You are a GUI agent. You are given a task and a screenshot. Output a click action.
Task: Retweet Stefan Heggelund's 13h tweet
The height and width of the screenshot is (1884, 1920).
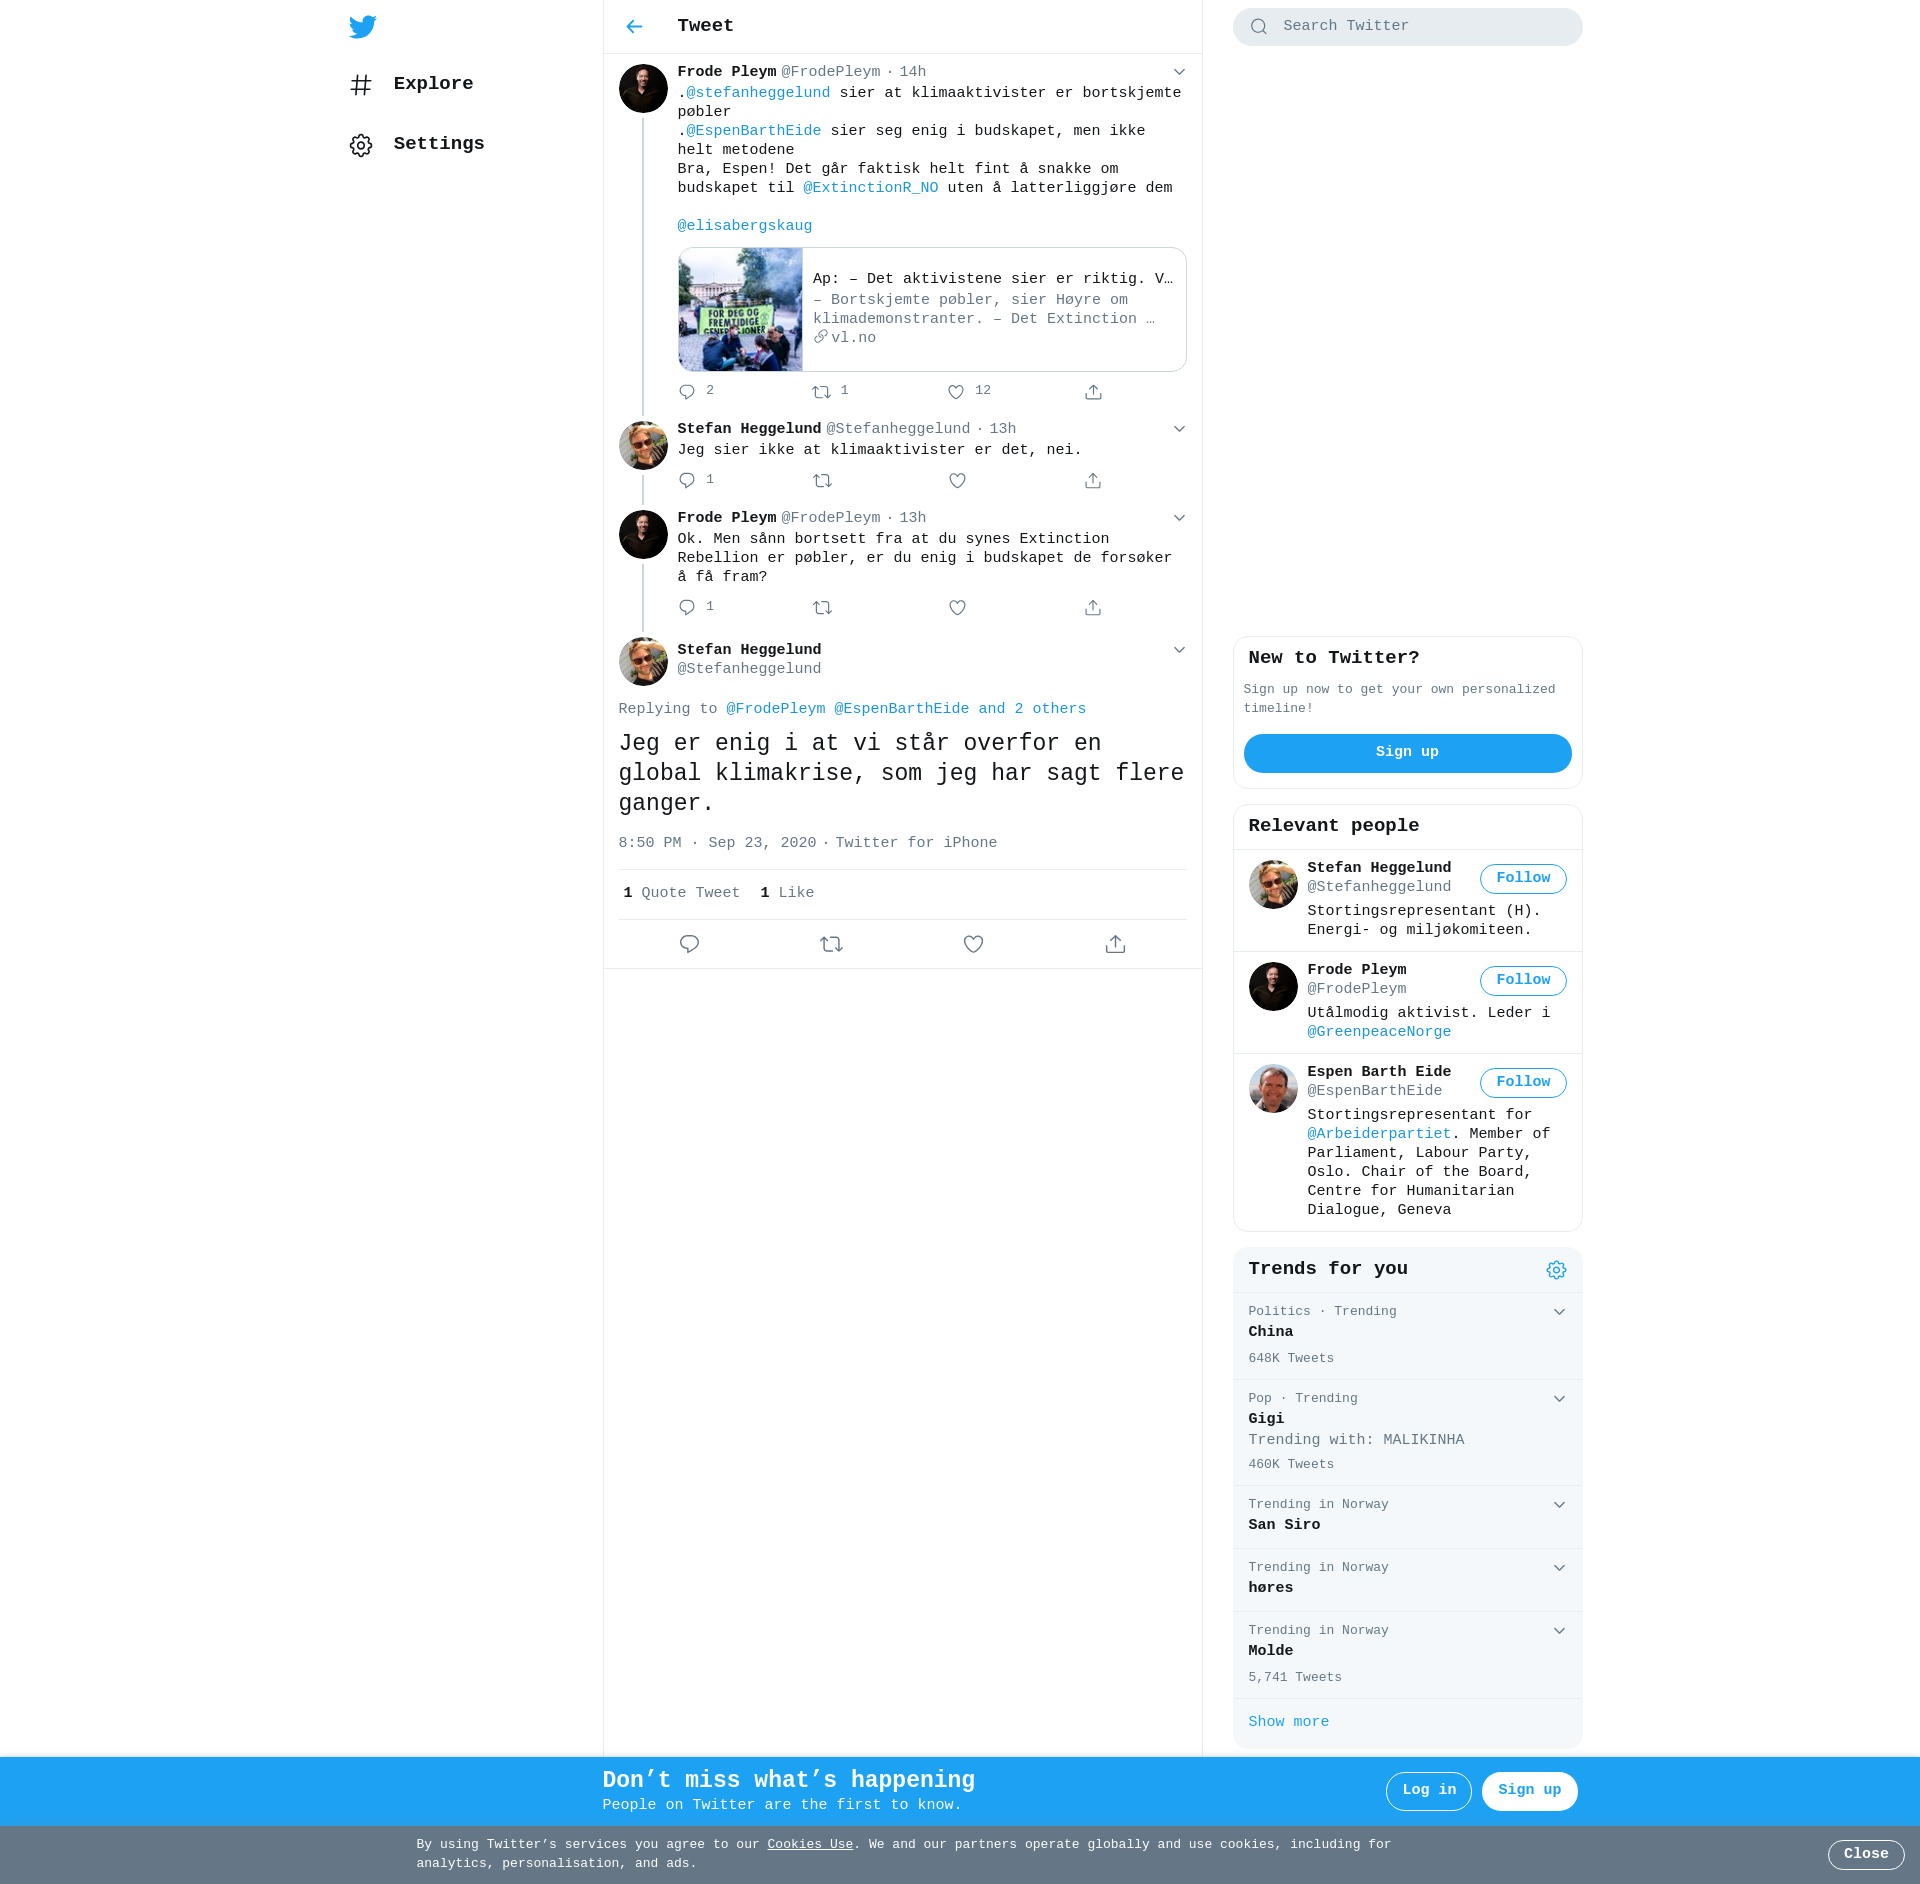[822, 481]
